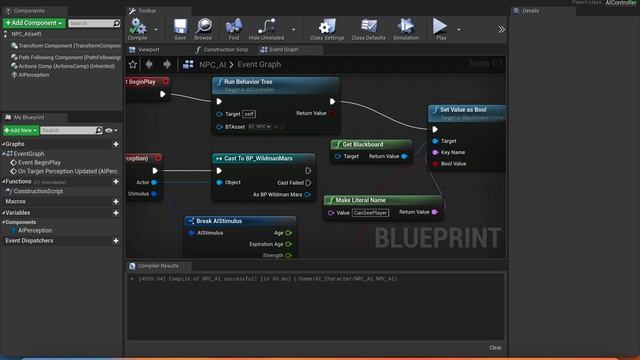640x360 pixels.
Task: Click NPC_AI in the breadcrumb
Action: tap(213, 64)
